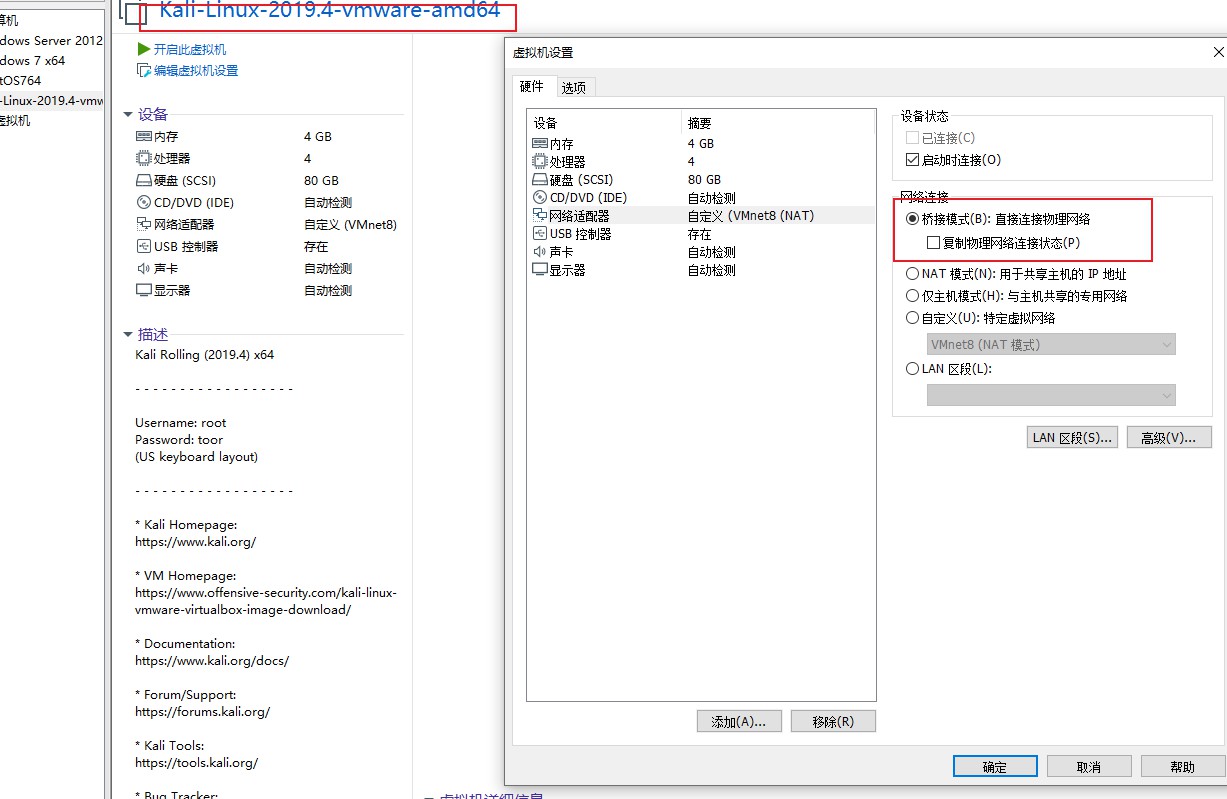This screenshot has height=799, width=1227.
Task: Select the CD/DVD (IDE) row in the settings list
Action: coord(701,198)
